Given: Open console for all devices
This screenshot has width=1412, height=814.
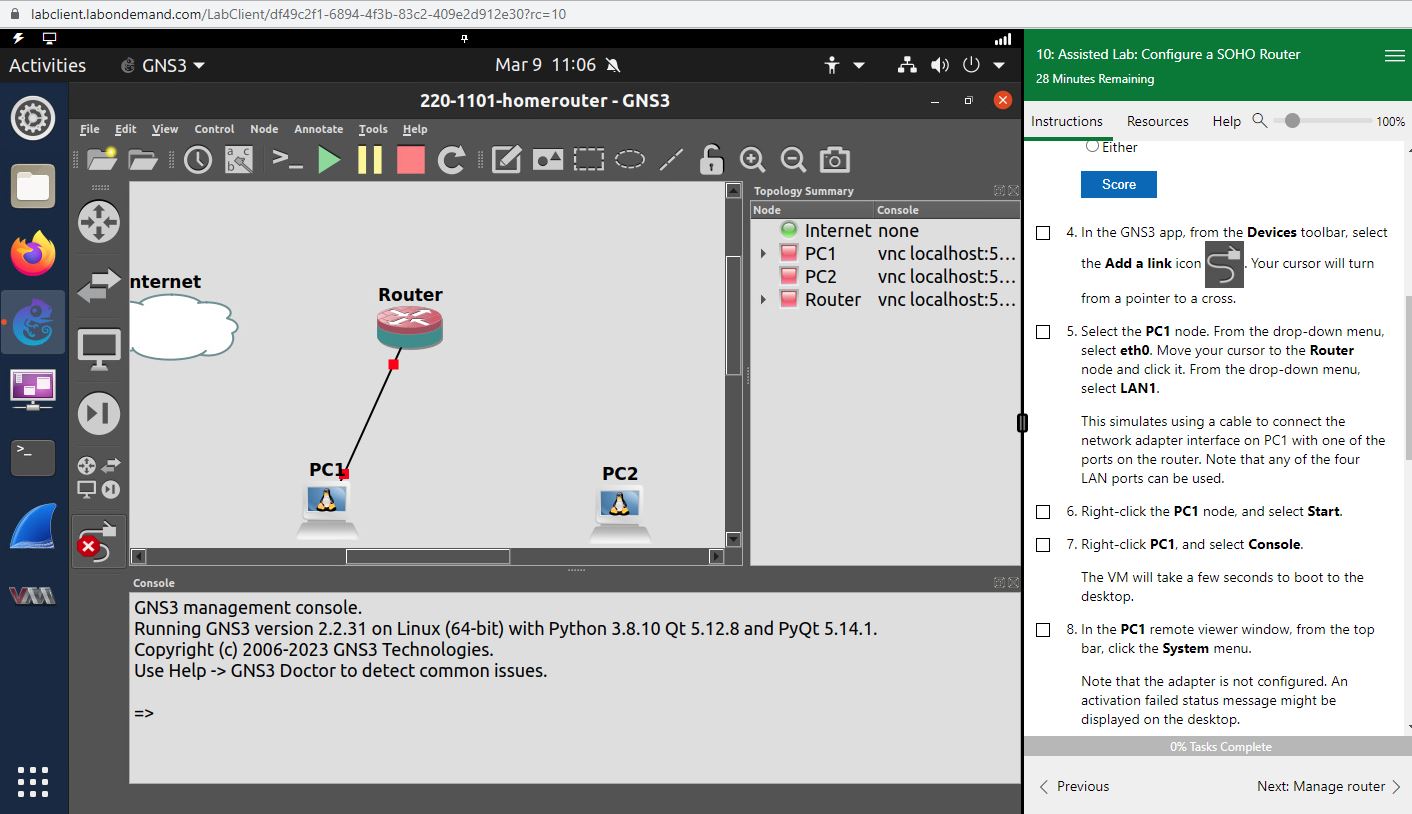Looking at the screenshot, I should tap(287, 160).
